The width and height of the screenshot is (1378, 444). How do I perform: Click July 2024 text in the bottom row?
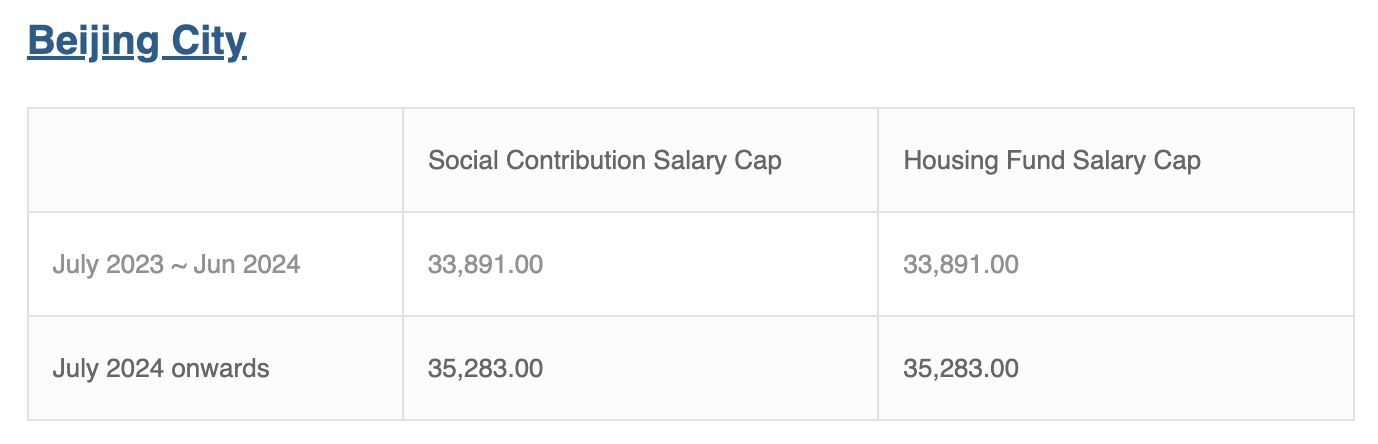tap(107, 368)
